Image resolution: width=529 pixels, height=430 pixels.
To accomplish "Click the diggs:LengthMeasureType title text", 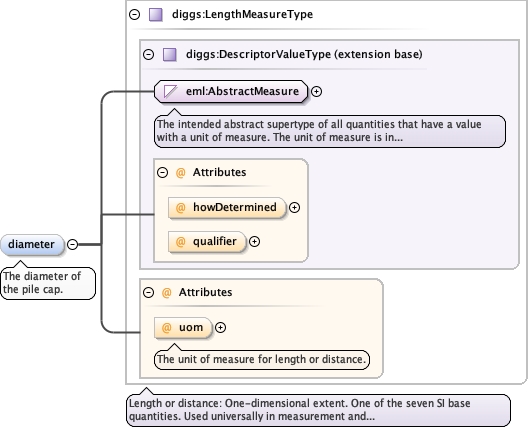I will point(242,15).
